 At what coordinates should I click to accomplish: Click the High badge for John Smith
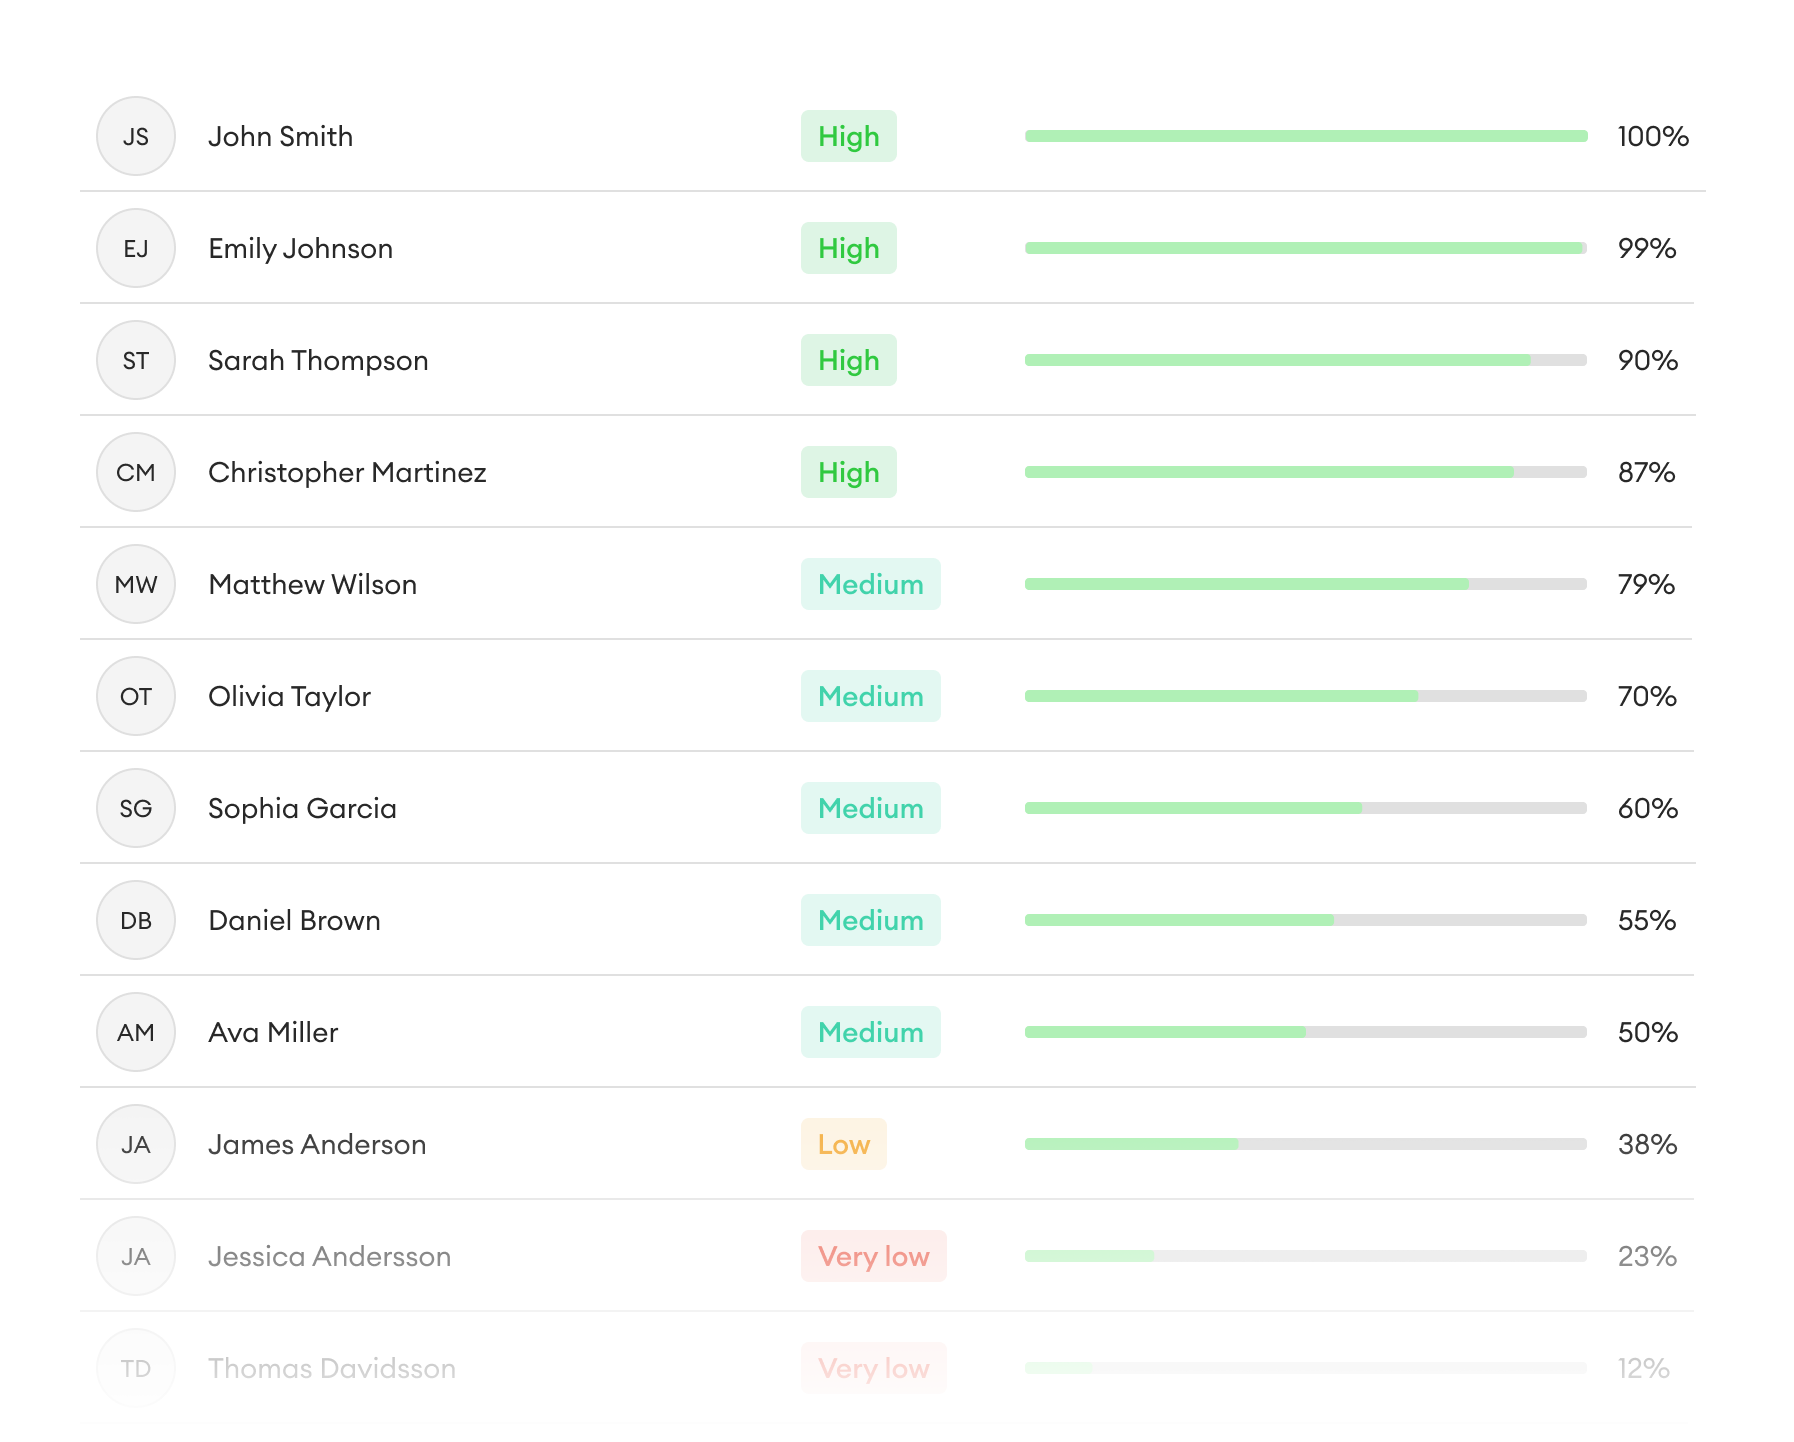pos(848,136)
